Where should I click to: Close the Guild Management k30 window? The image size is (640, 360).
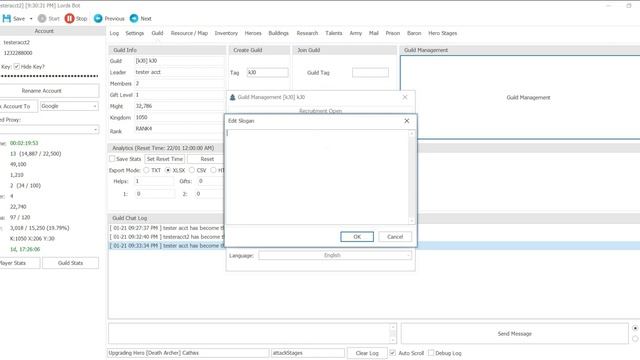[405, 97]
